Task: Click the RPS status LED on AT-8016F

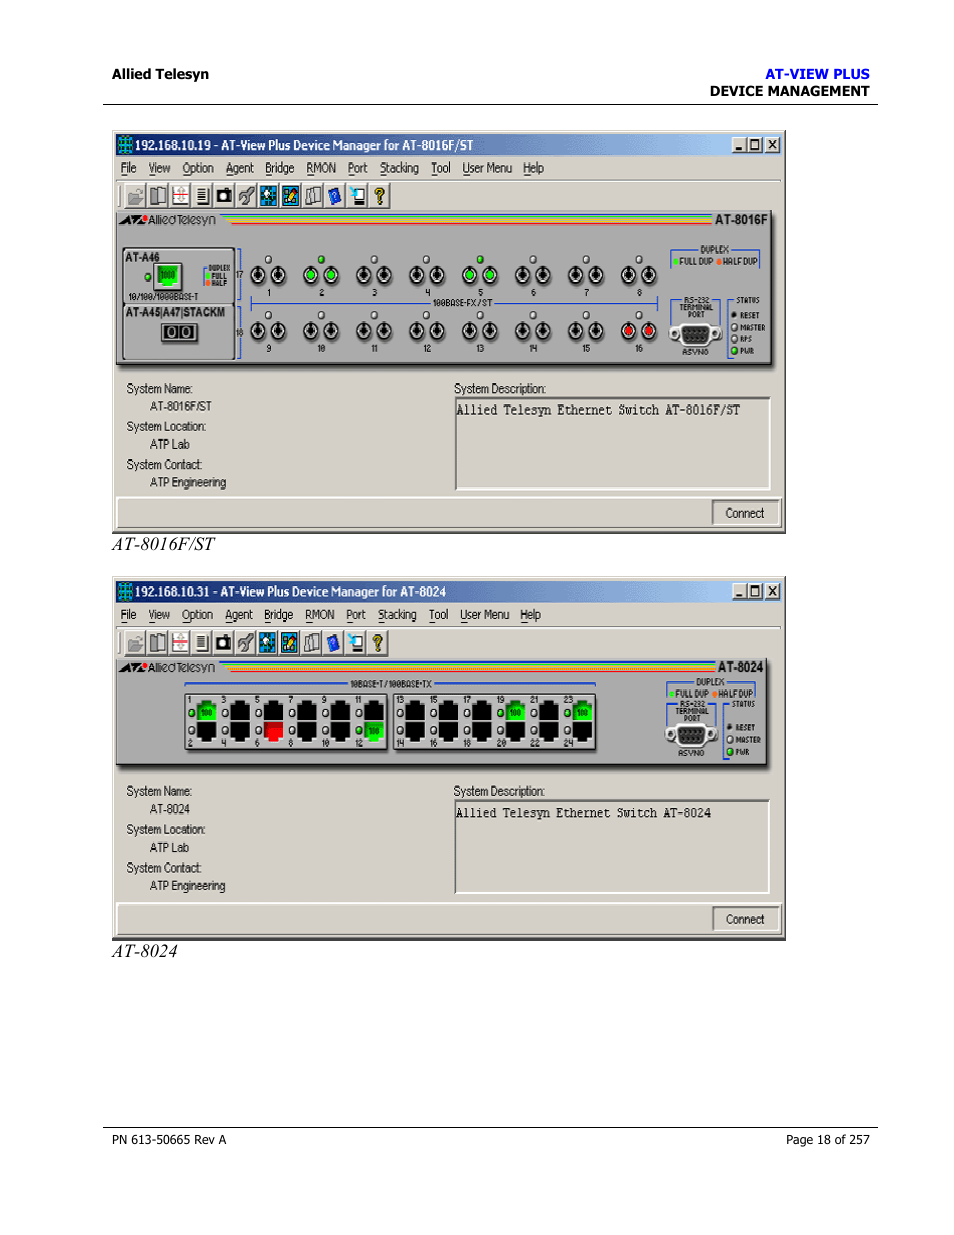Action: (734, 339)
